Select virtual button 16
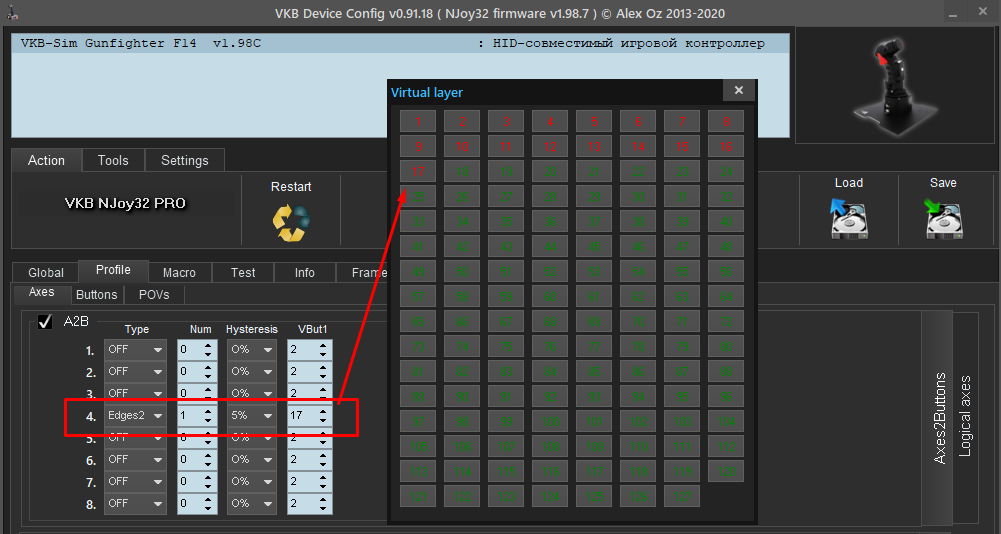Image resolution: width=1001 pixels, height=534 pixels. click(x=726, y=146)
